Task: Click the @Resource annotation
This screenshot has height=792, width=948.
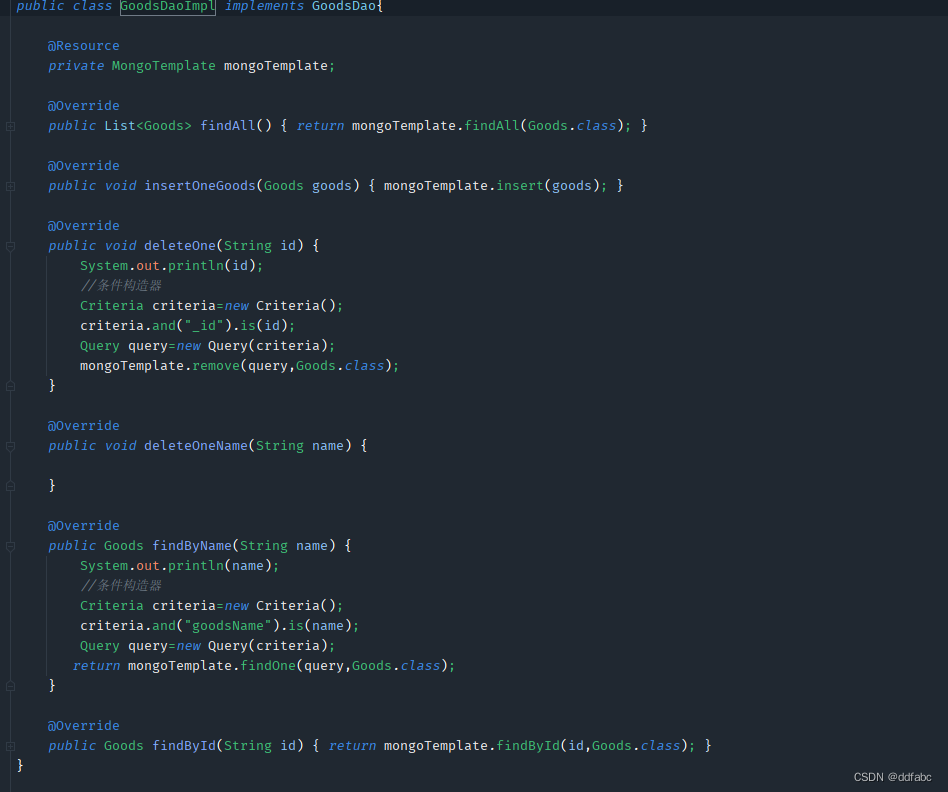Action: pyautogui.click(x=83, y=45)
